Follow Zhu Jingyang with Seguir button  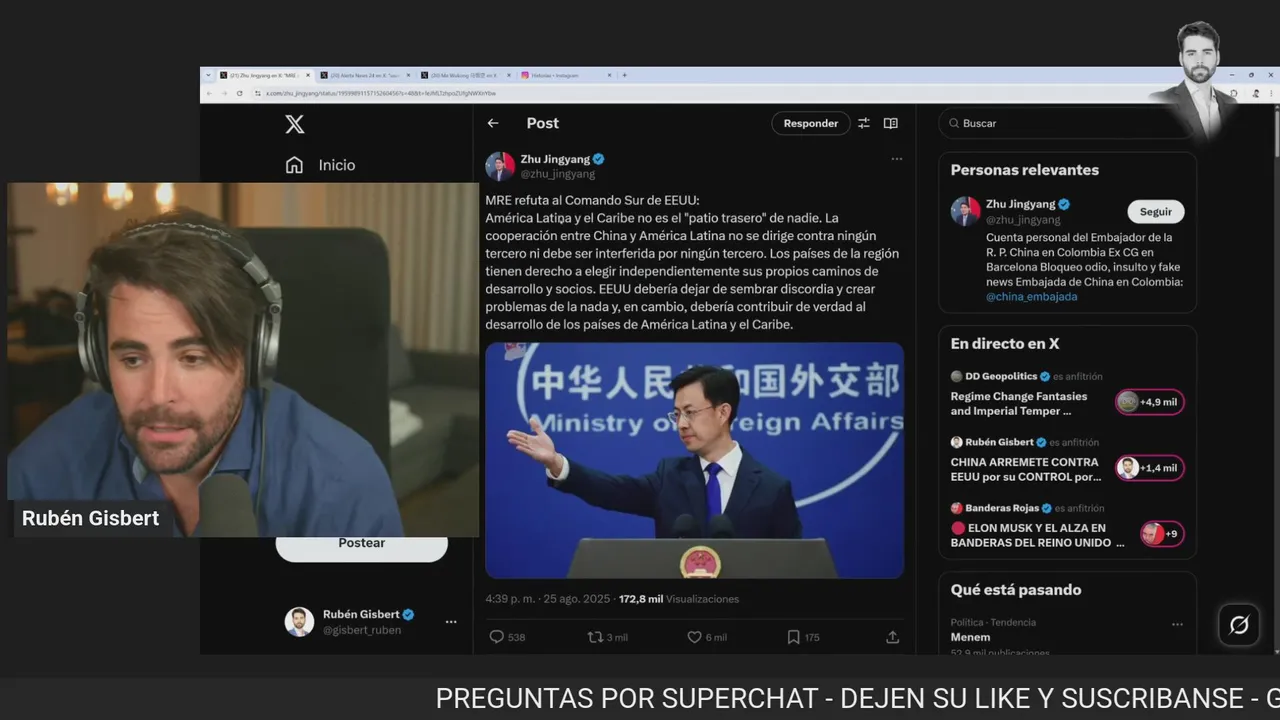tap(1156, 212)
